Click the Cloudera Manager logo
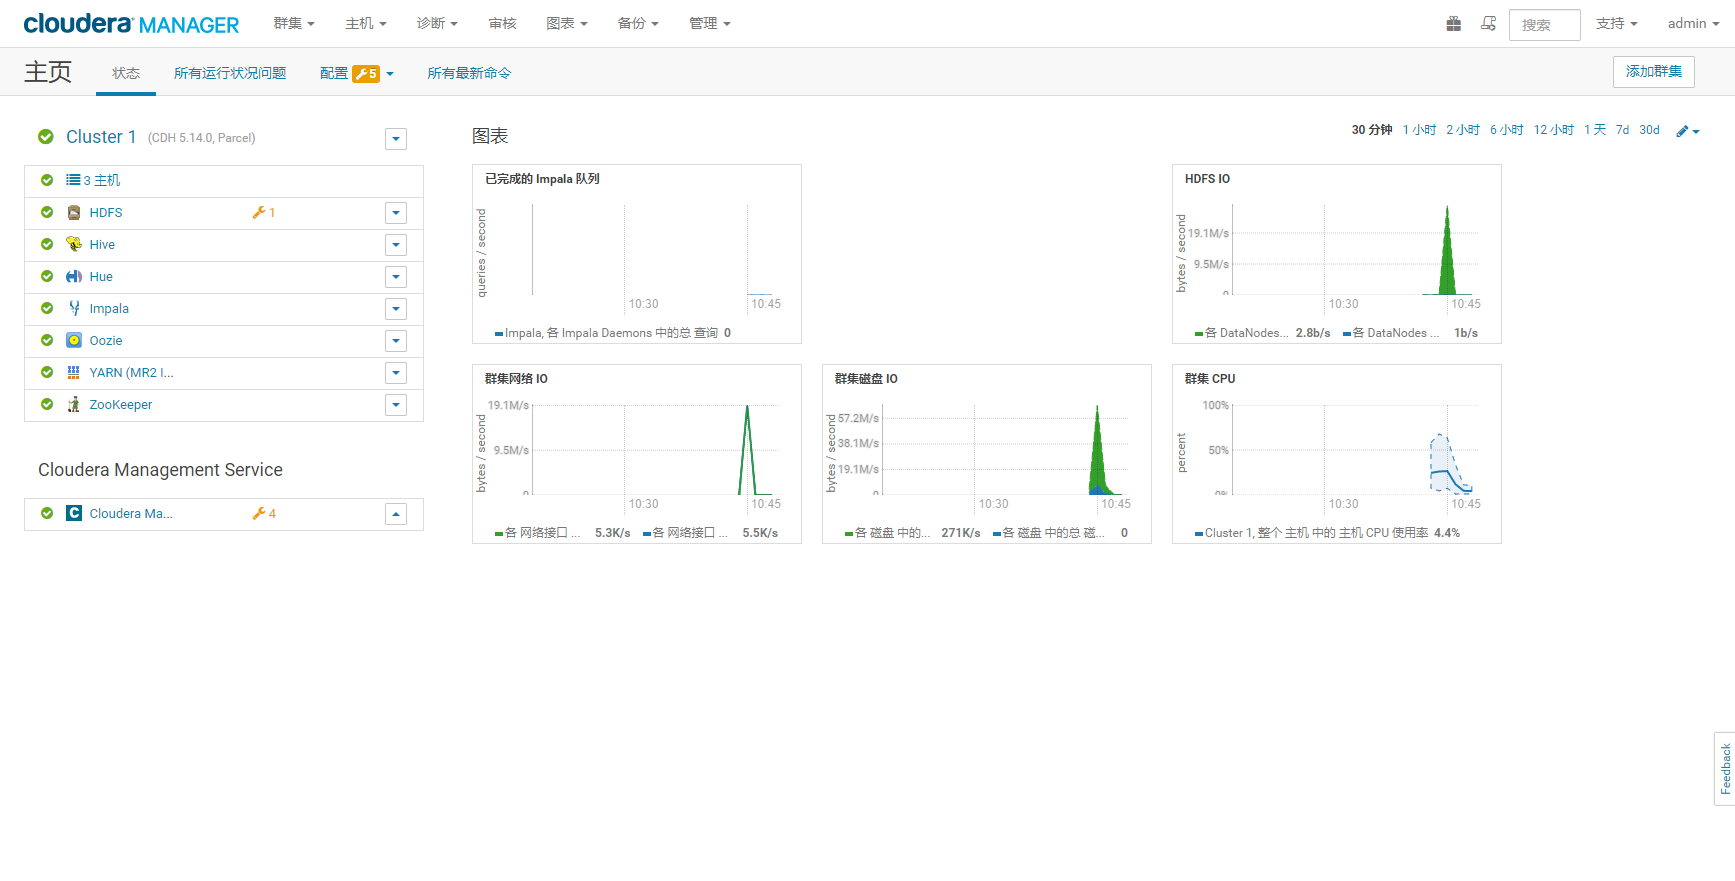 pyautogui.click(x=131, y=24)
